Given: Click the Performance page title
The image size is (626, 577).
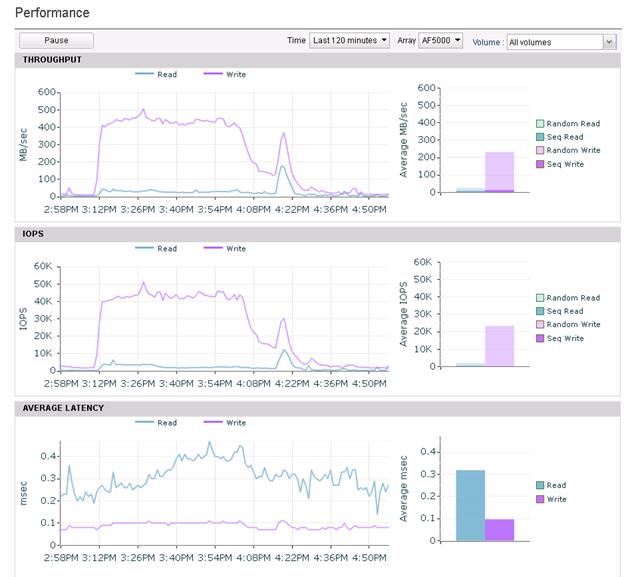Looking at the screenshot, I should coord(52,13).
